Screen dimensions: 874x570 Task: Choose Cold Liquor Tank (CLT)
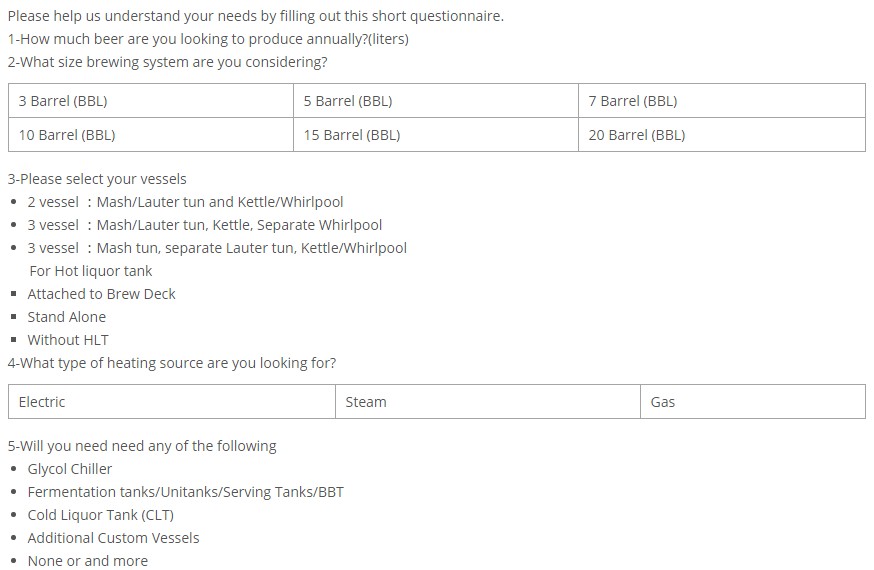tap(100, 515)
